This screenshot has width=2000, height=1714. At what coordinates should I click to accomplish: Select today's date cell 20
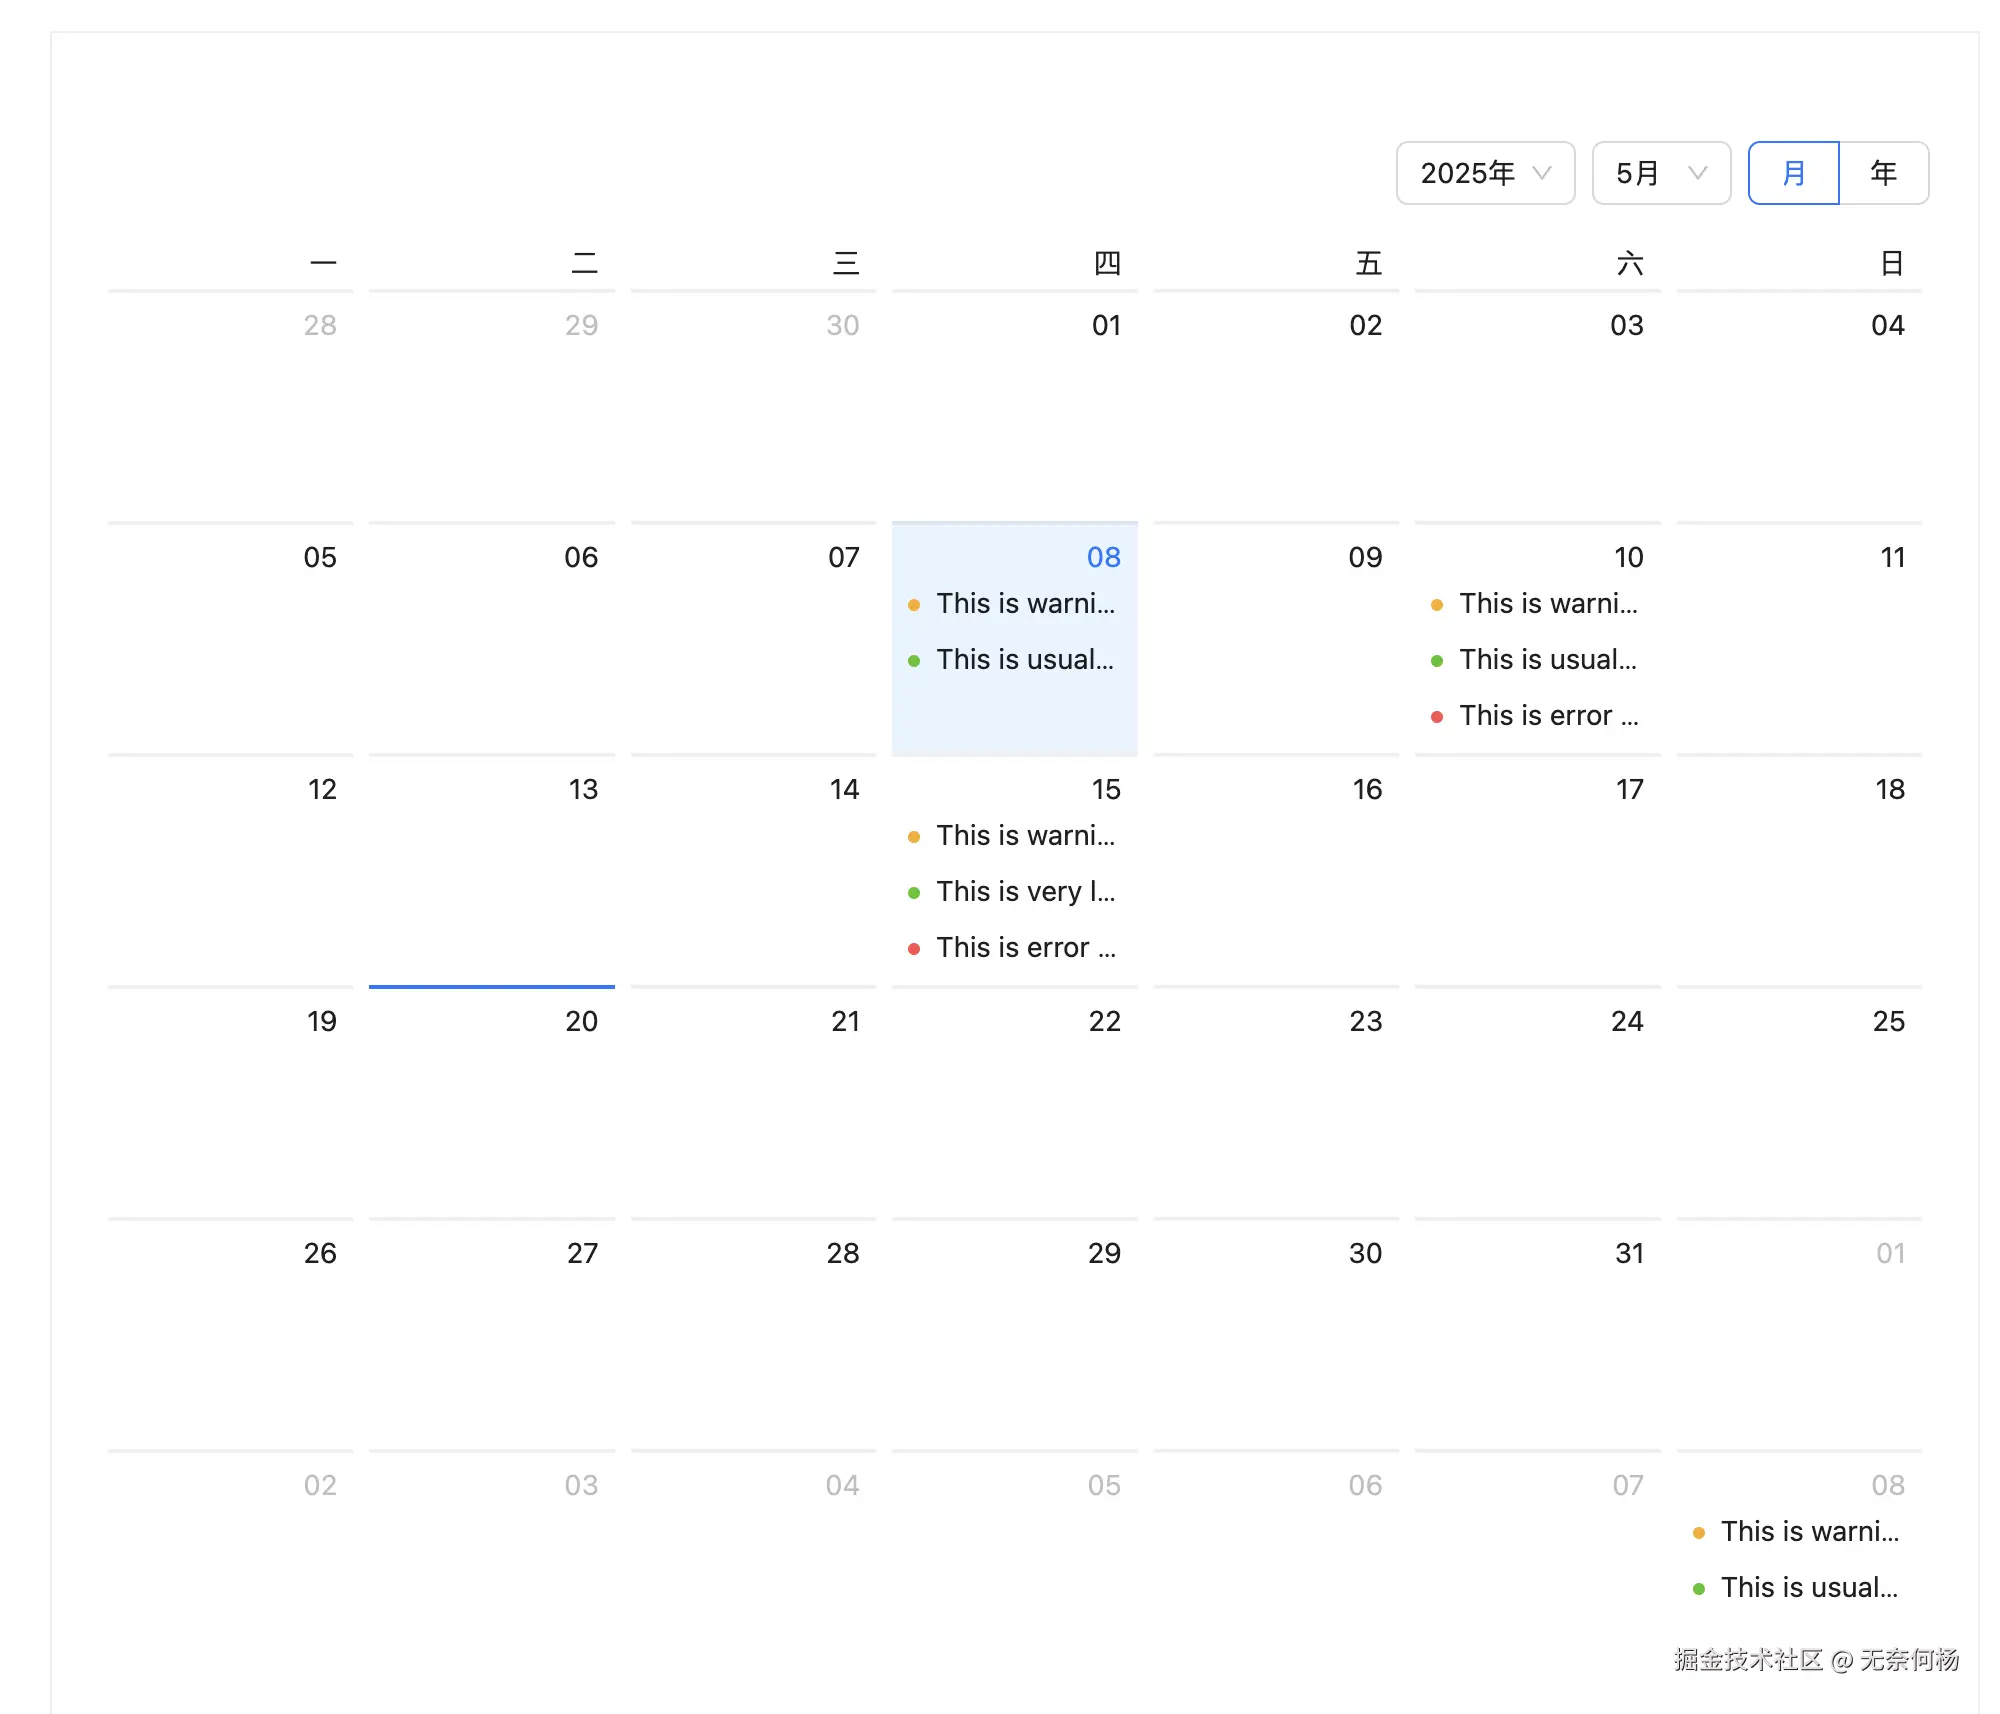pos(581,1021)
